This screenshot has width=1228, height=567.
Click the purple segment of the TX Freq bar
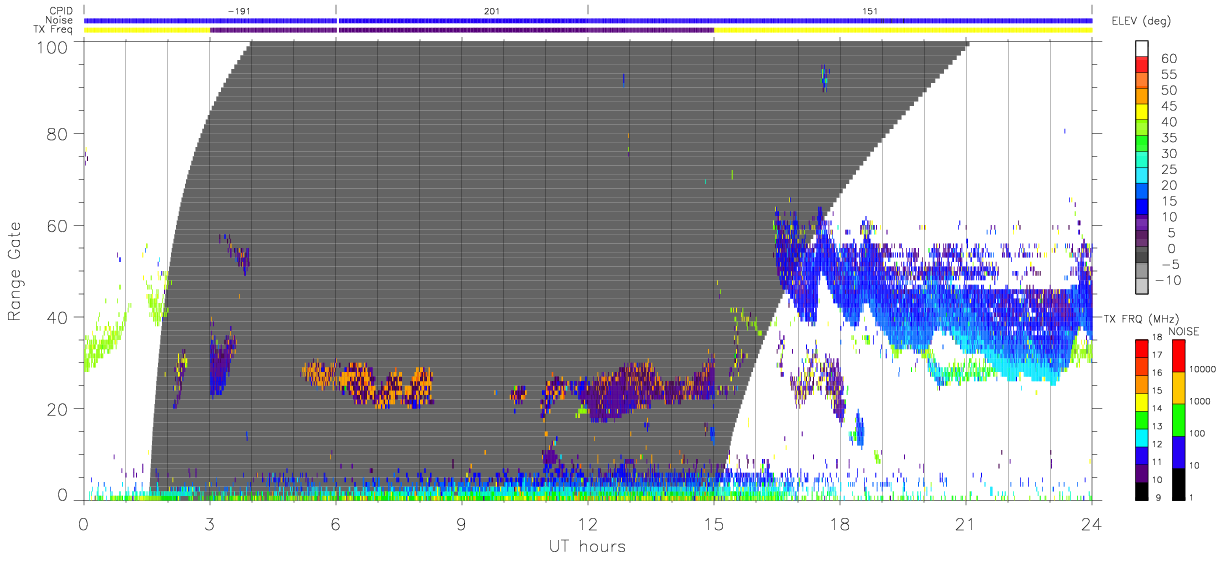[462, 30]
